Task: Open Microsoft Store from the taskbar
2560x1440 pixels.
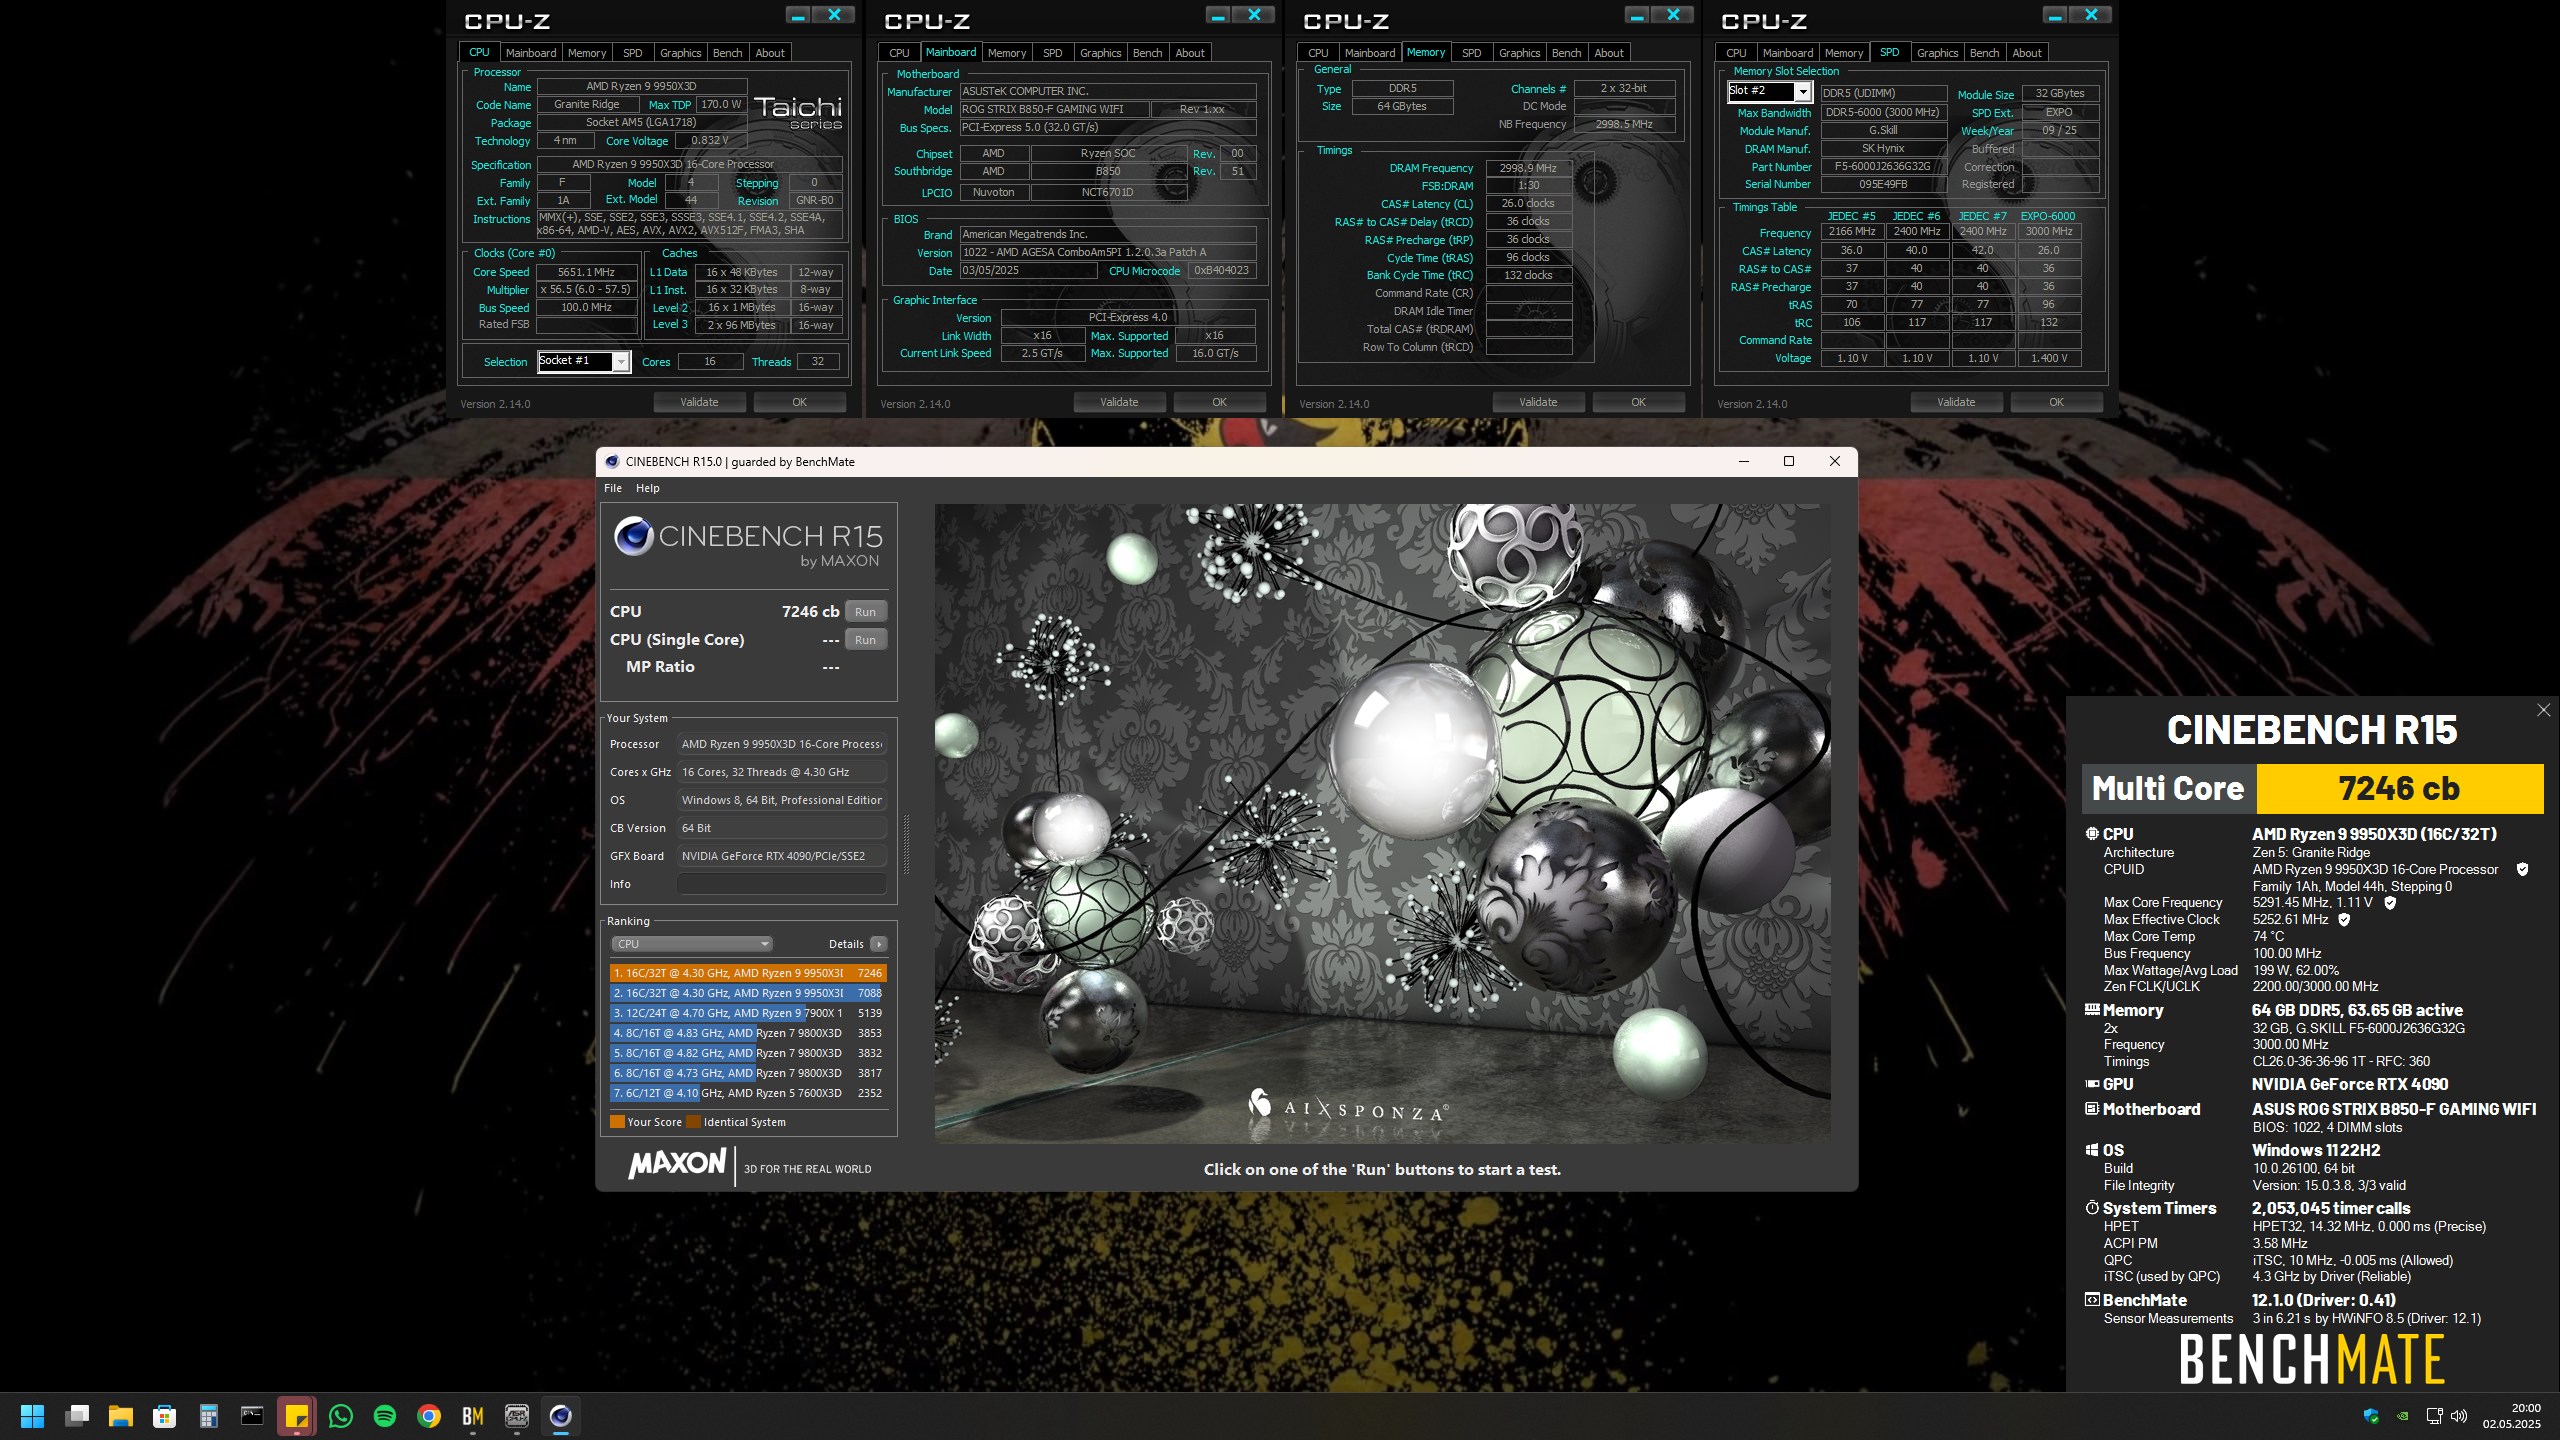Action: [165, 1416]
